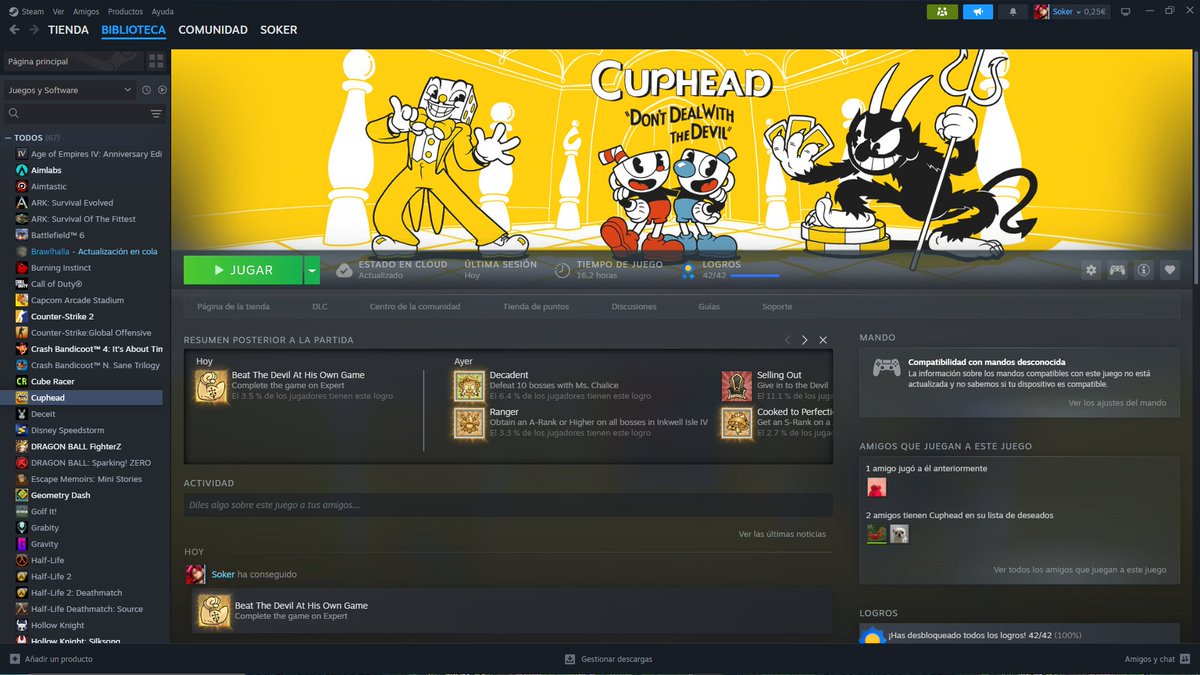The width and height of the screenshot is (1200, 675).
Task: Open the Soporte link
Action: (x=777, y=307)
